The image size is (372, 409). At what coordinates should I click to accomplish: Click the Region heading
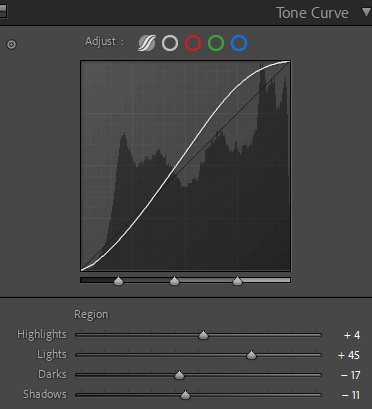91,315
